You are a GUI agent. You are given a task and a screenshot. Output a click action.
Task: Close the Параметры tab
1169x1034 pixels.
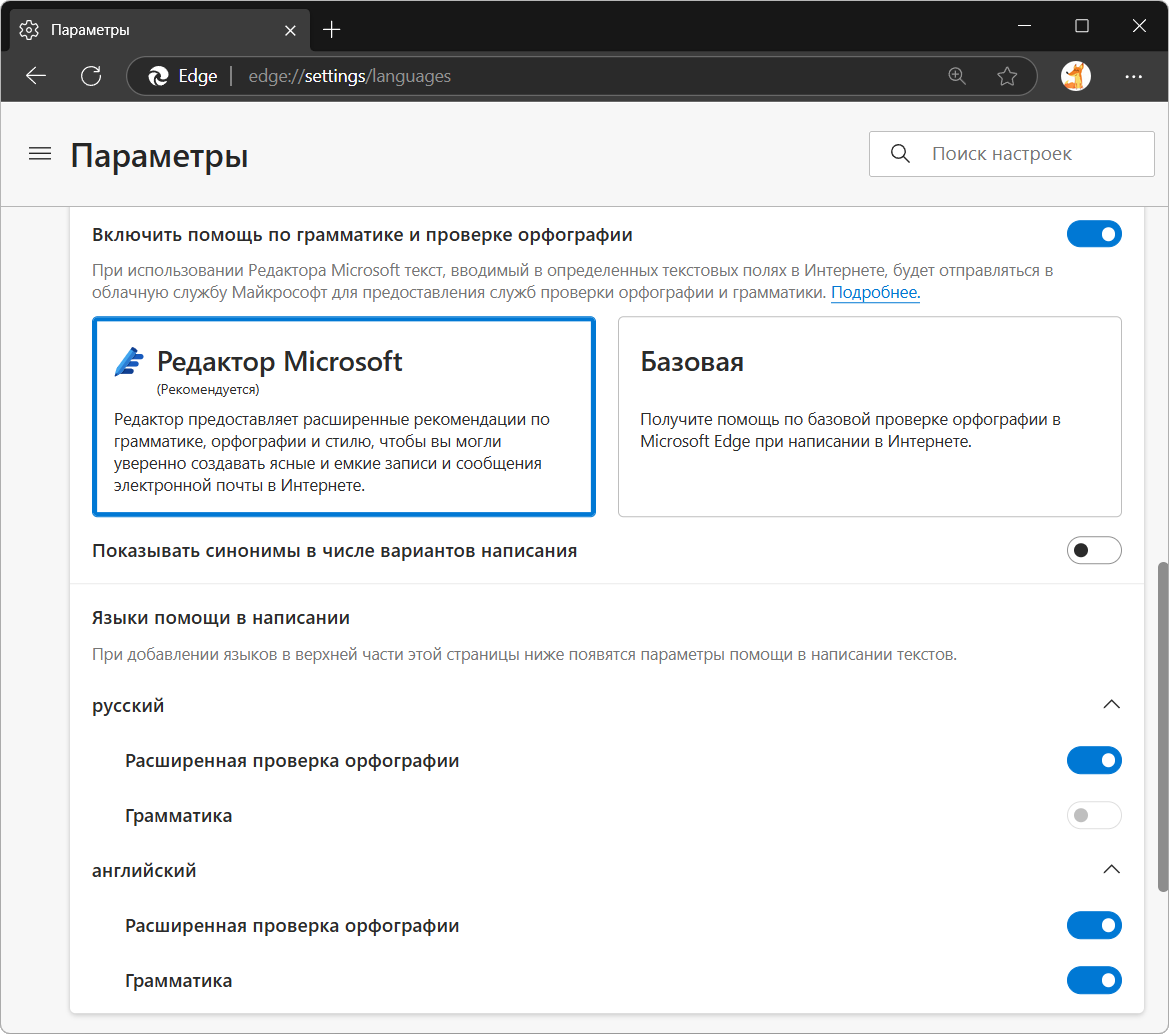click(x=290, y=31)
